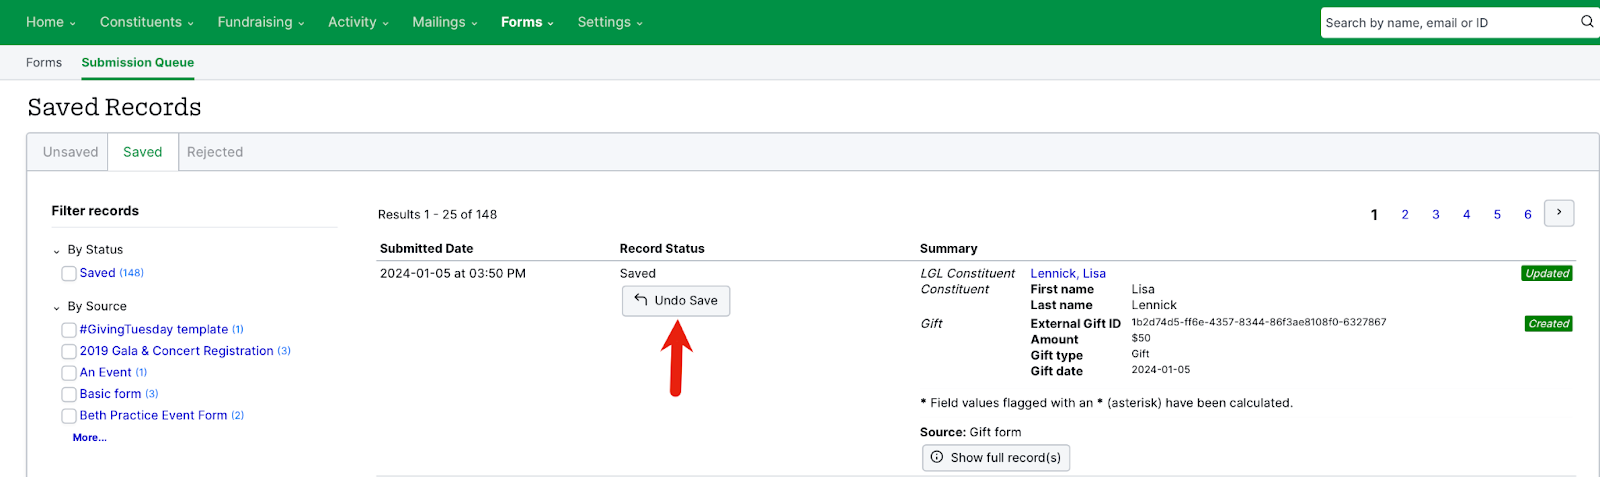Switch to the Rejected tab

[x=215, y=152]
